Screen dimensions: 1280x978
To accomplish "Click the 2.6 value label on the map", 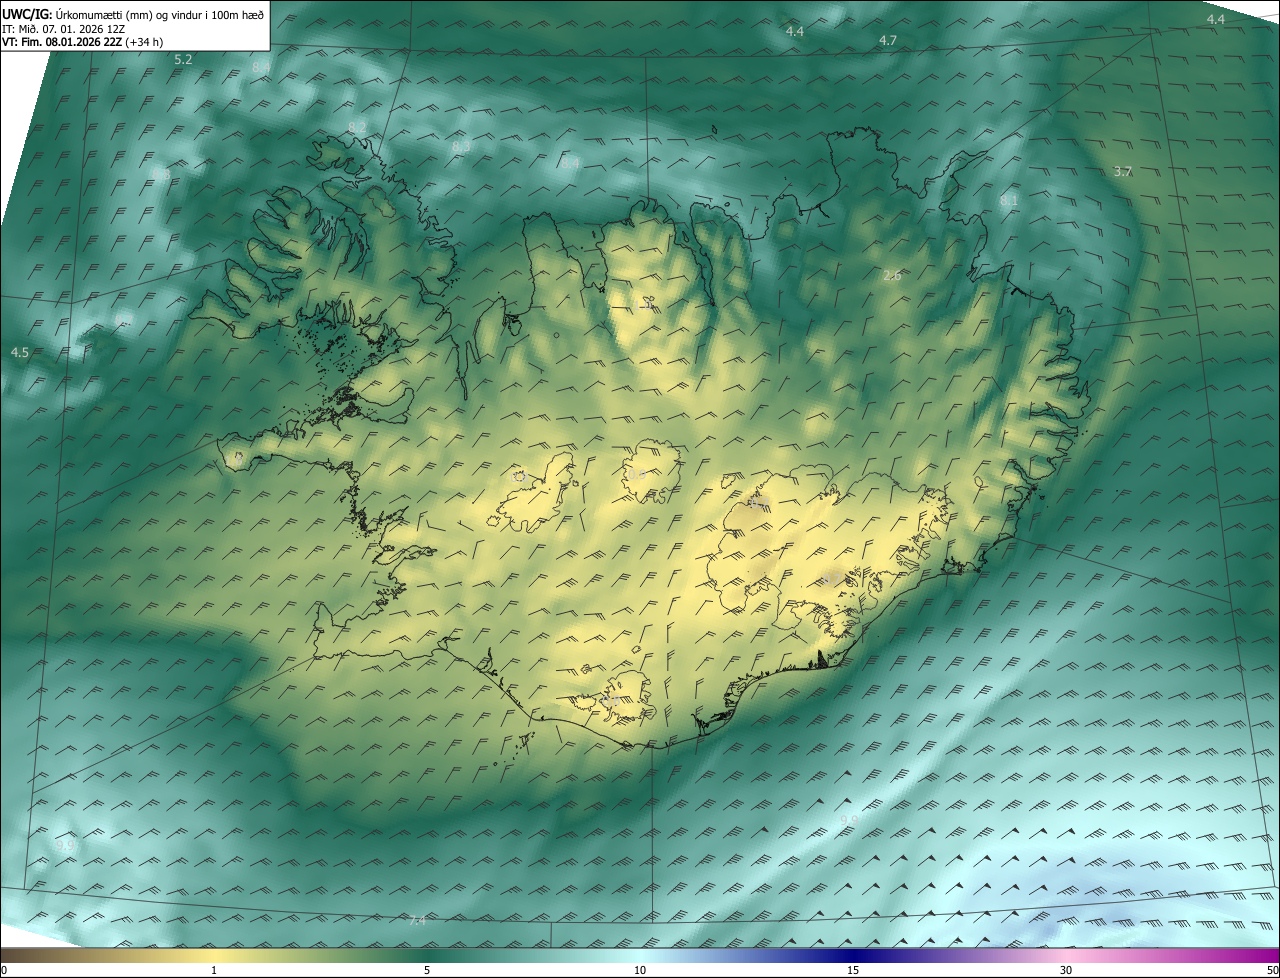I will point(892,275).
